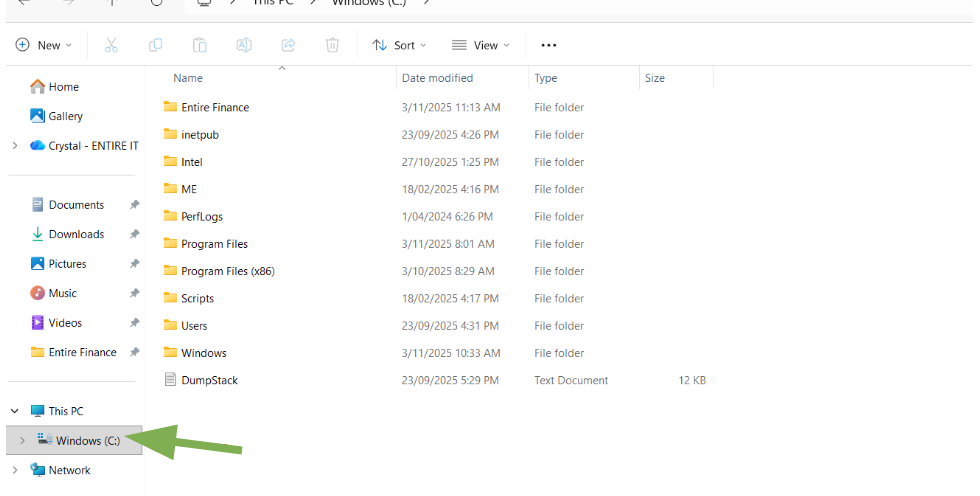Click the Delete trash can icon
This screenshot has width=980, height=496.
(x=332, y=45)
